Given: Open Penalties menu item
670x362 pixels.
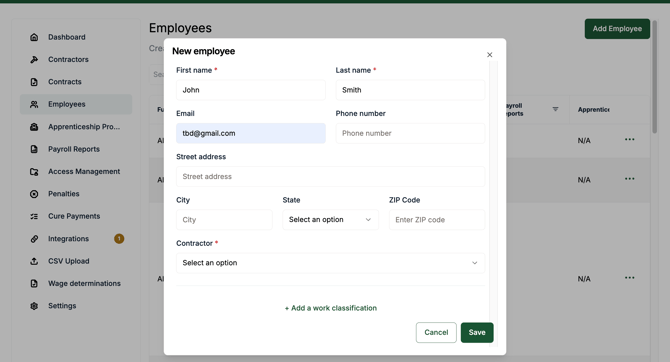Looking at the screenshot, I should (76, 194).
